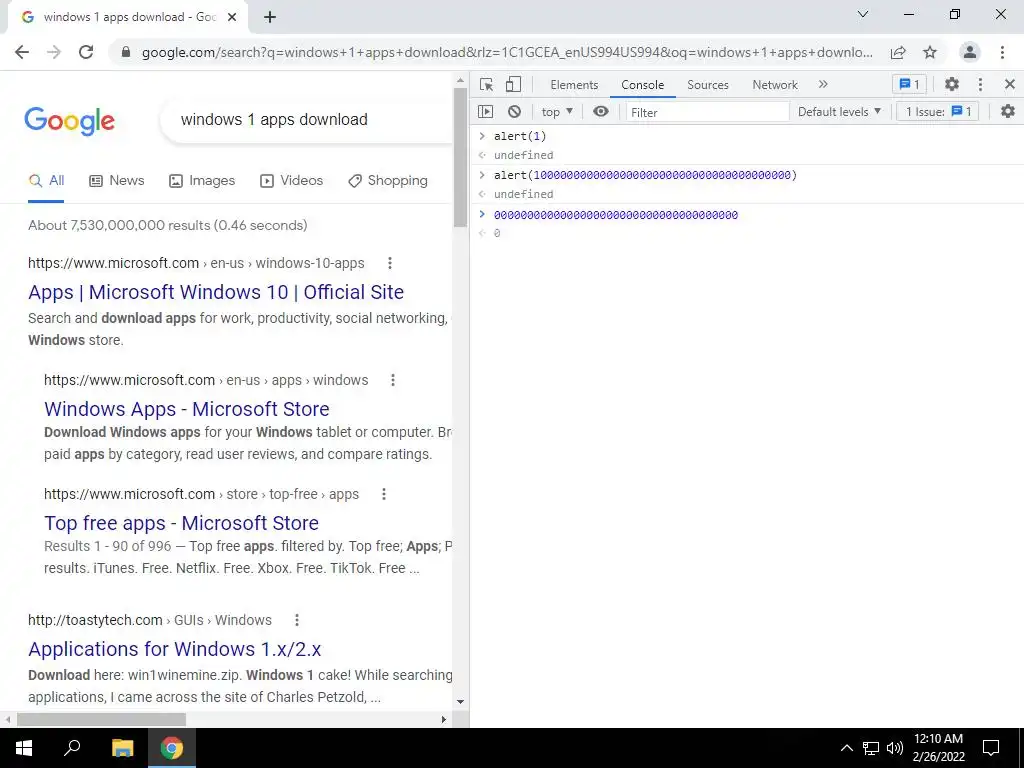Open network status tray icon
Image resolution: width=1024 pixels, height=768 pixels.
[871, 748]
